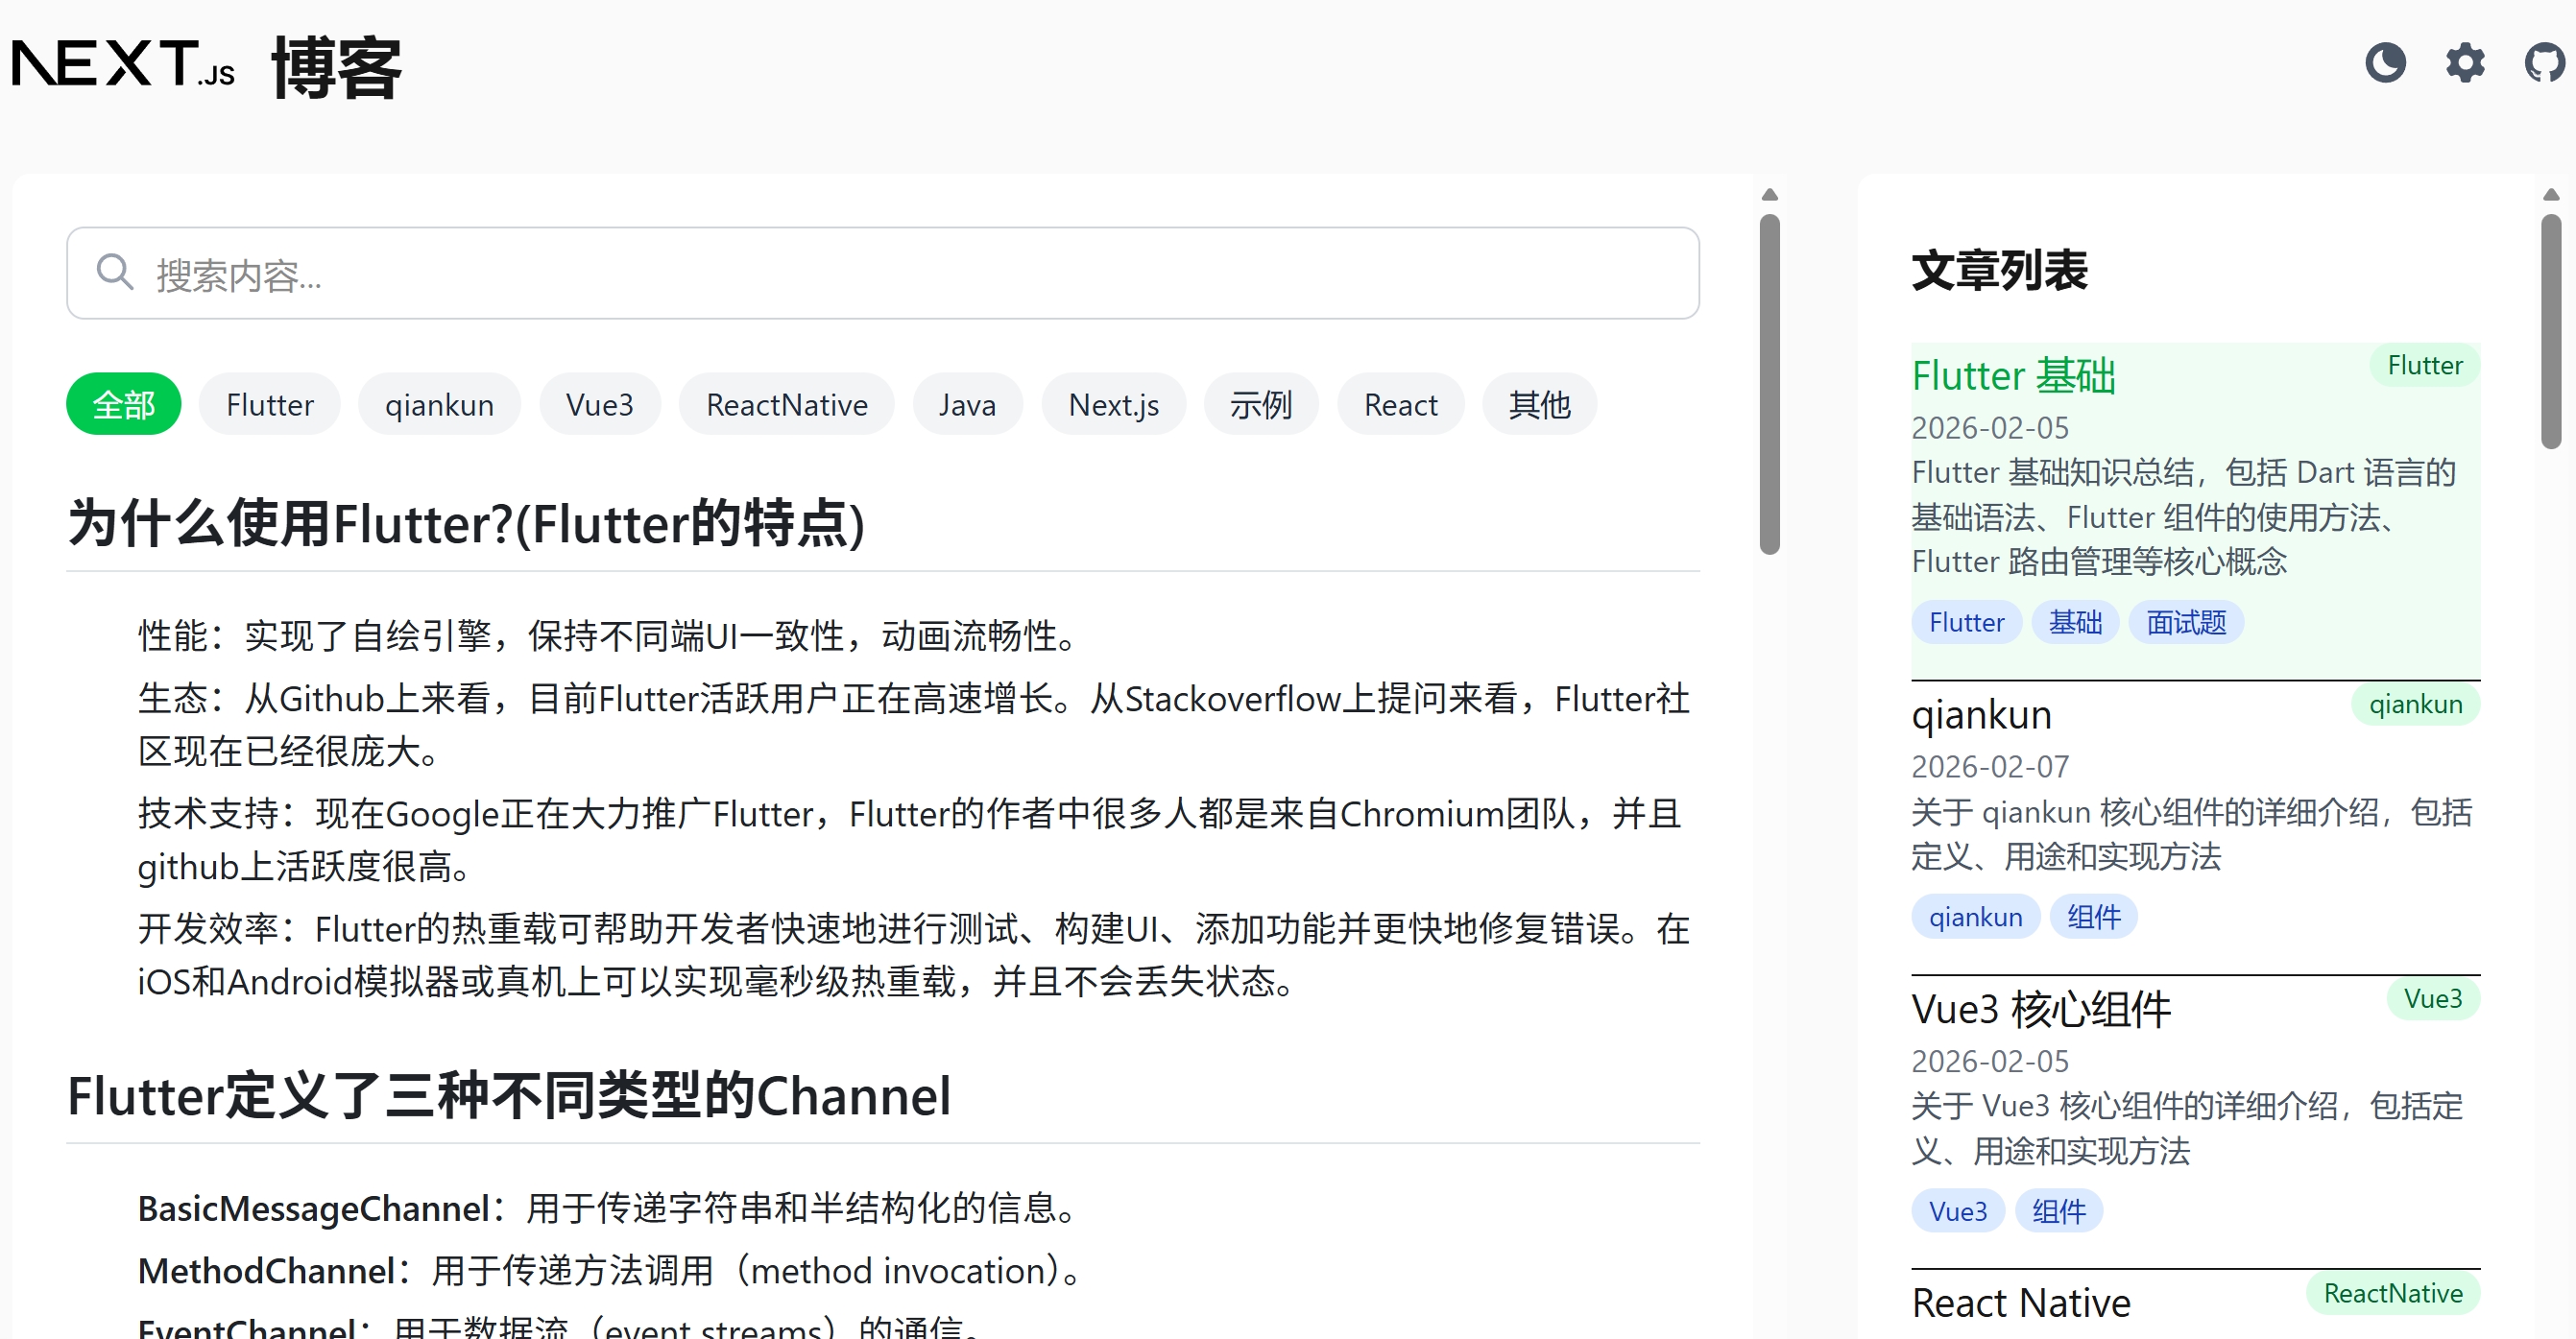
Task: Open the Vue3 核心组件 article
Action: click(x=2040, y=1009)
